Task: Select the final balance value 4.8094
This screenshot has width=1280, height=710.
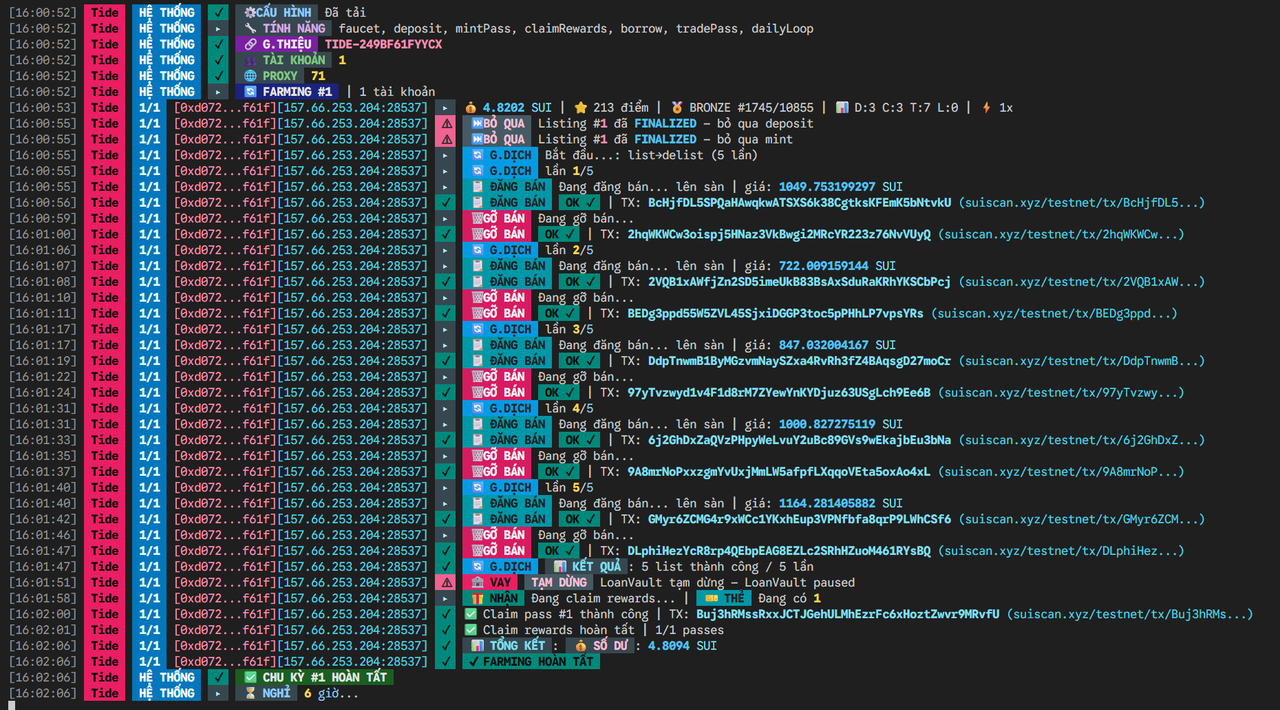Action: point(669,646)
